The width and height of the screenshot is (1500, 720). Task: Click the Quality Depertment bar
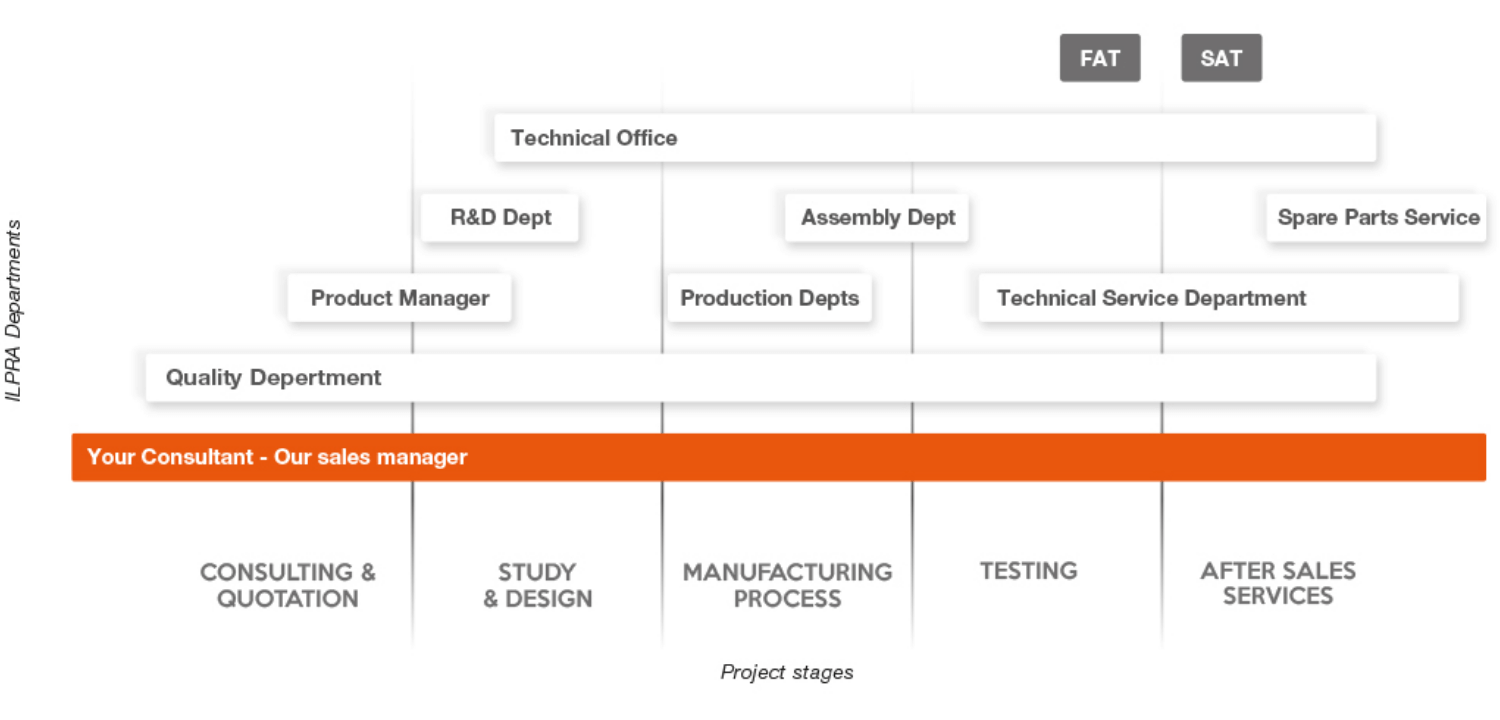[760, 378]
